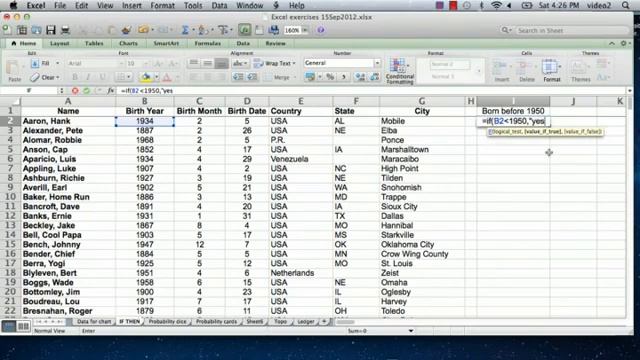Screen dimensions: 640x360
Task: Click the row 10 header
Action: click(10, 197)
